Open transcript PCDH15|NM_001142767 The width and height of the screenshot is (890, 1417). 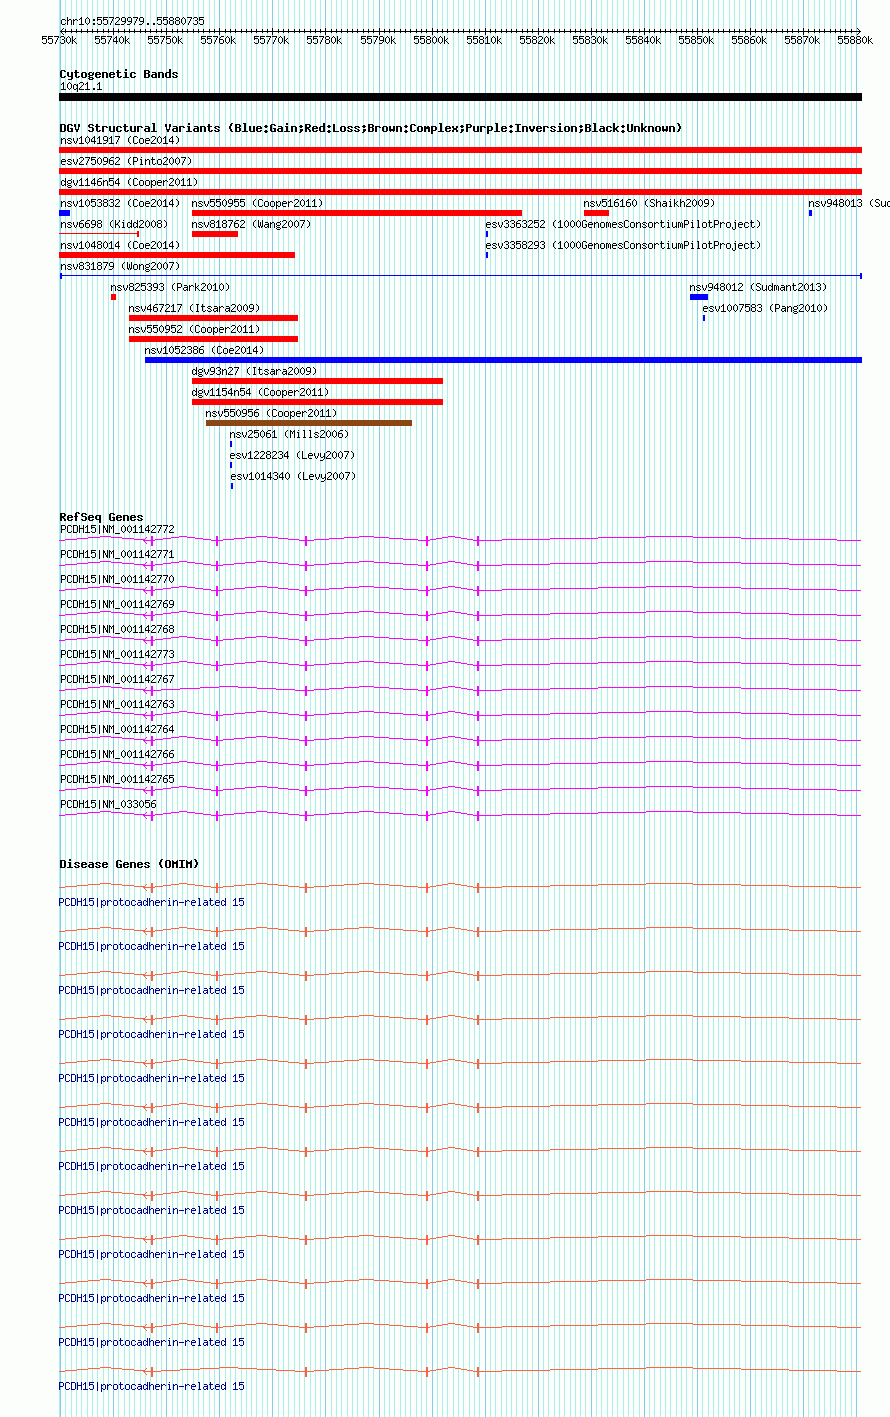[117, 679]
